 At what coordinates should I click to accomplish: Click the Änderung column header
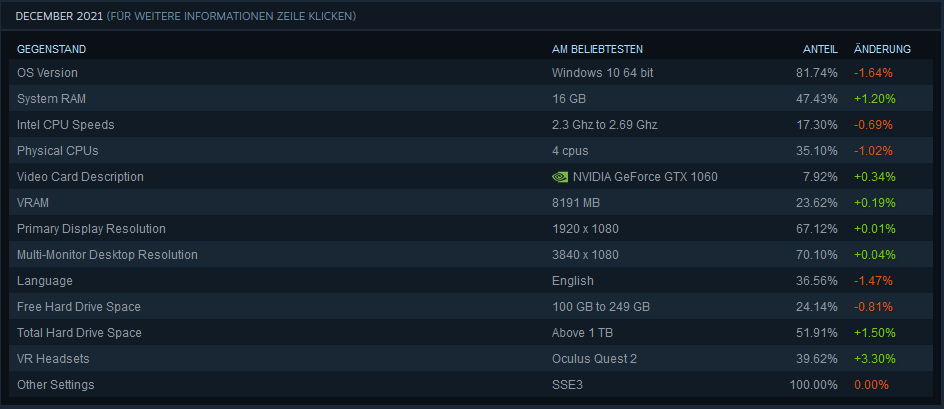click(x=882, y=49)
